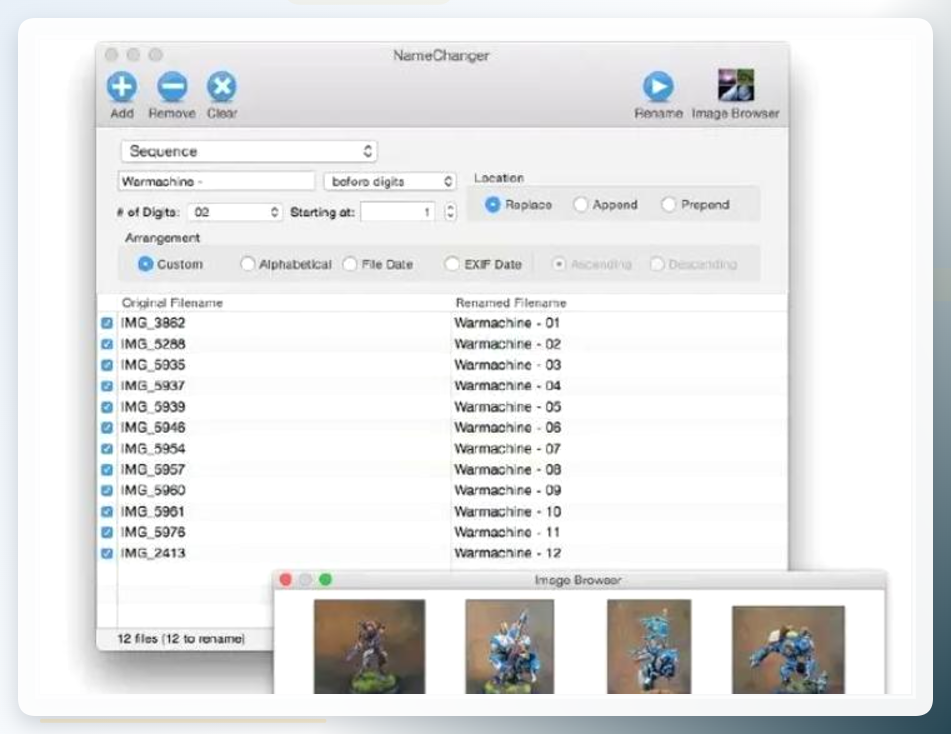Click renamed entry 'Warmachine - 09'
This screenshot has height=734, width=951.
click(507, 490)
